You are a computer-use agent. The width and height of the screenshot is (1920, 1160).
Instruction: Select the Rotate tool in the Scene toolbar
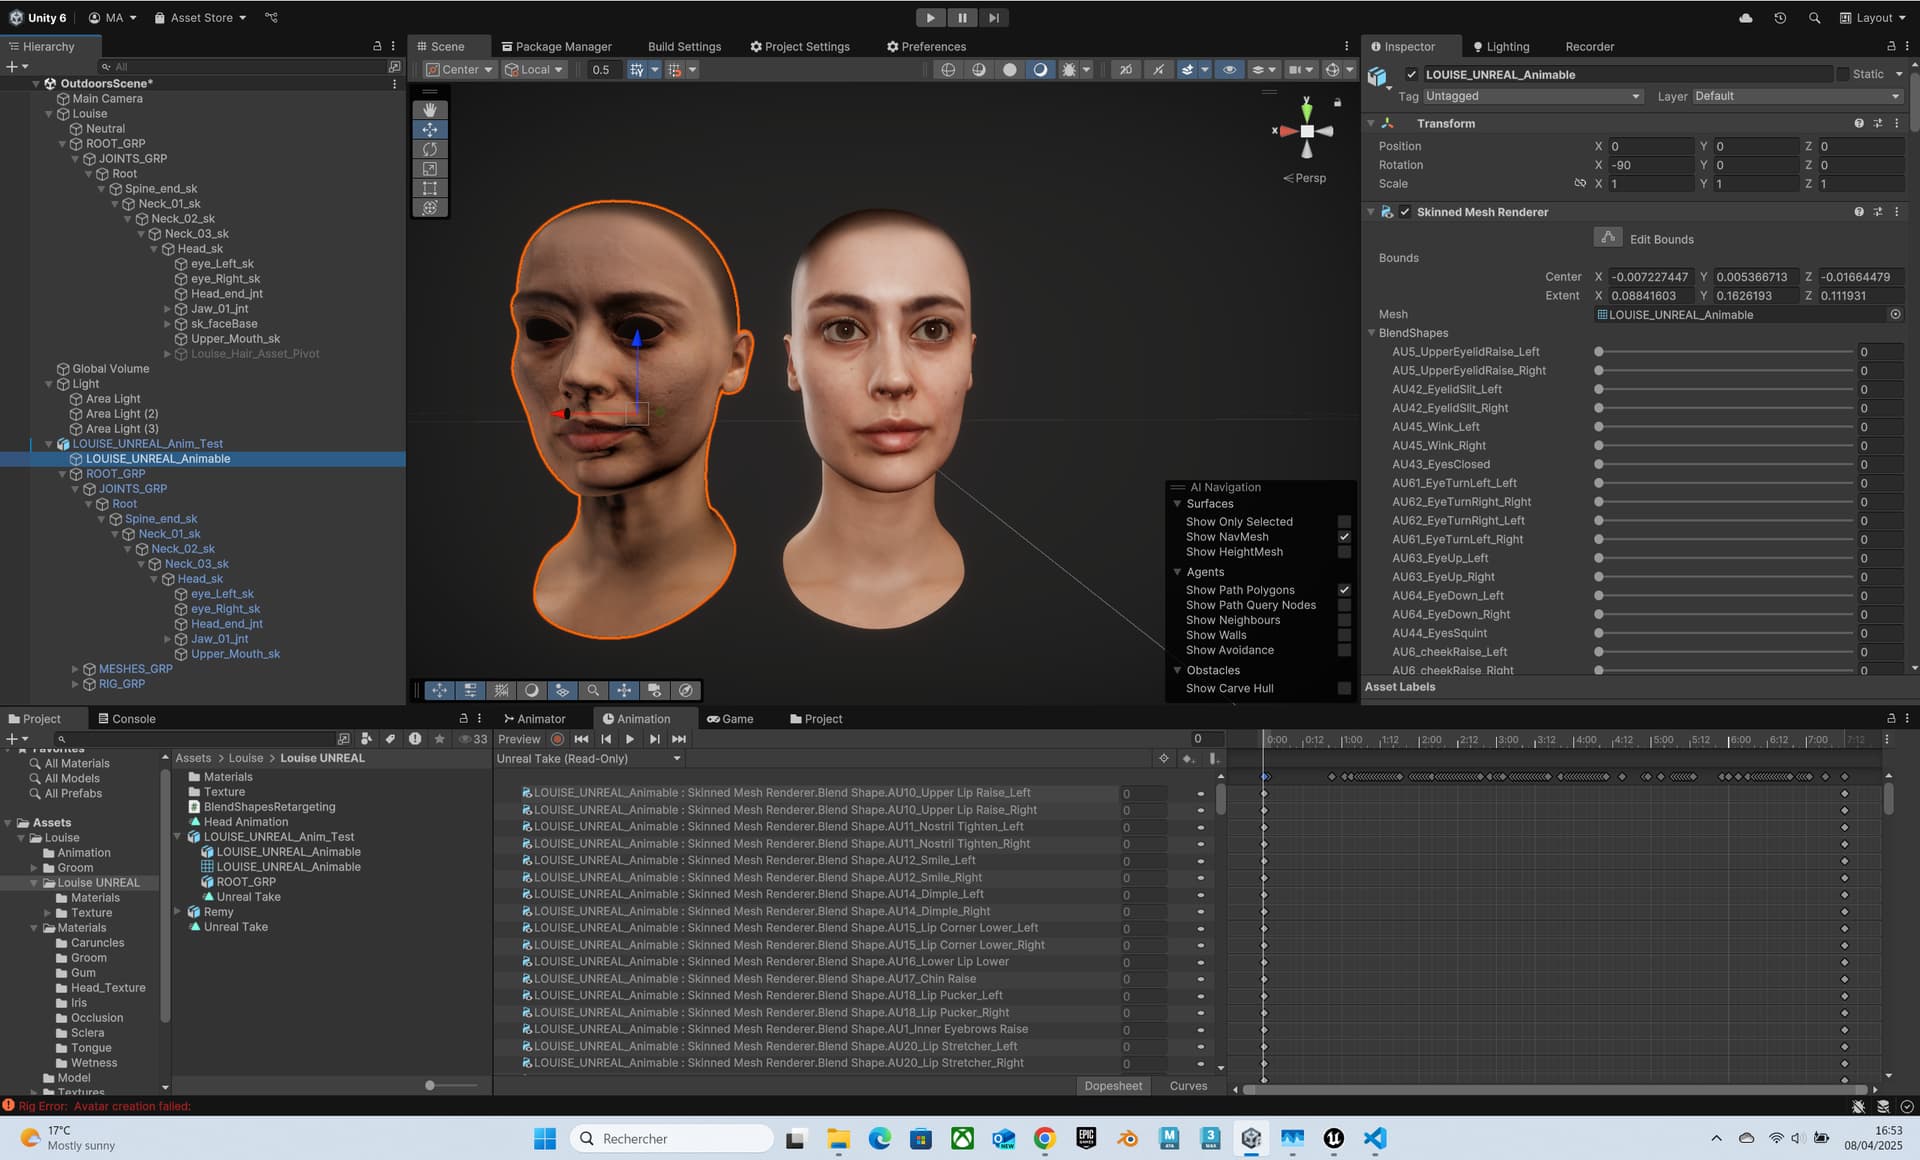click(430, 148)
